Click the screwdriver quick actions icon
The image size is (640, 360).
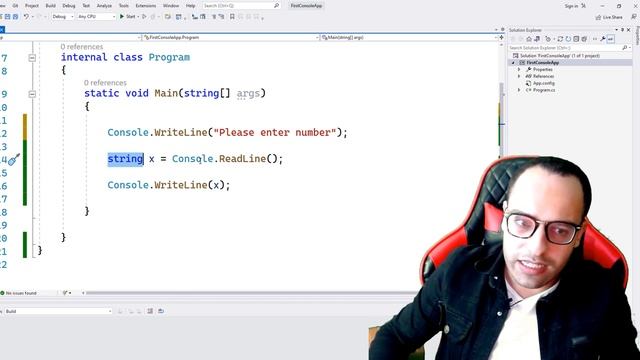pos(14,159)
